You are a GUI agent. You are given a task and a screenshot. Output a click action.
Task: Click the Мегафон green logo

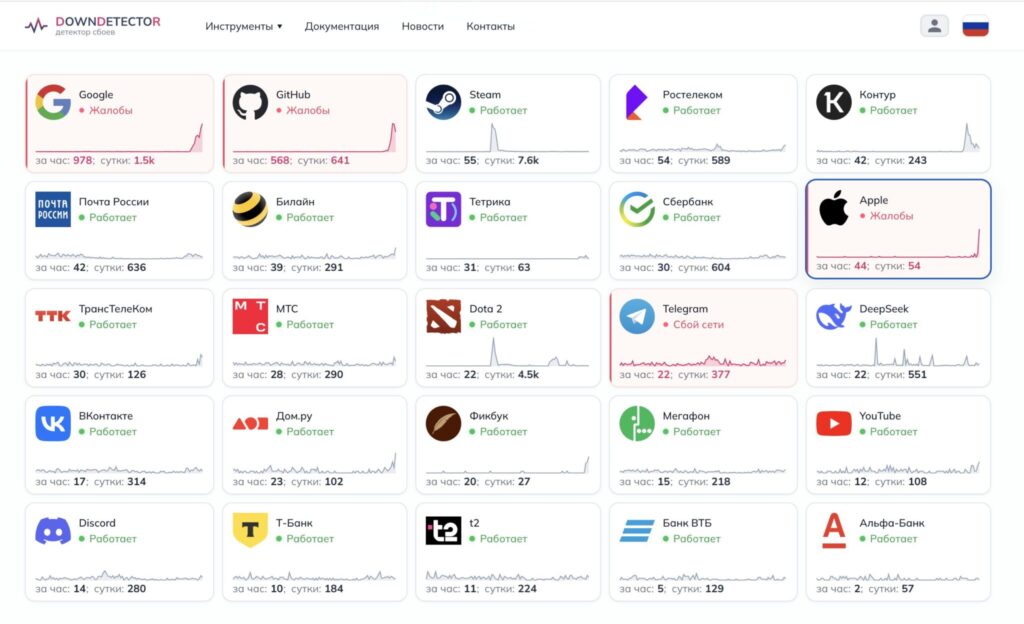(637, 424)
